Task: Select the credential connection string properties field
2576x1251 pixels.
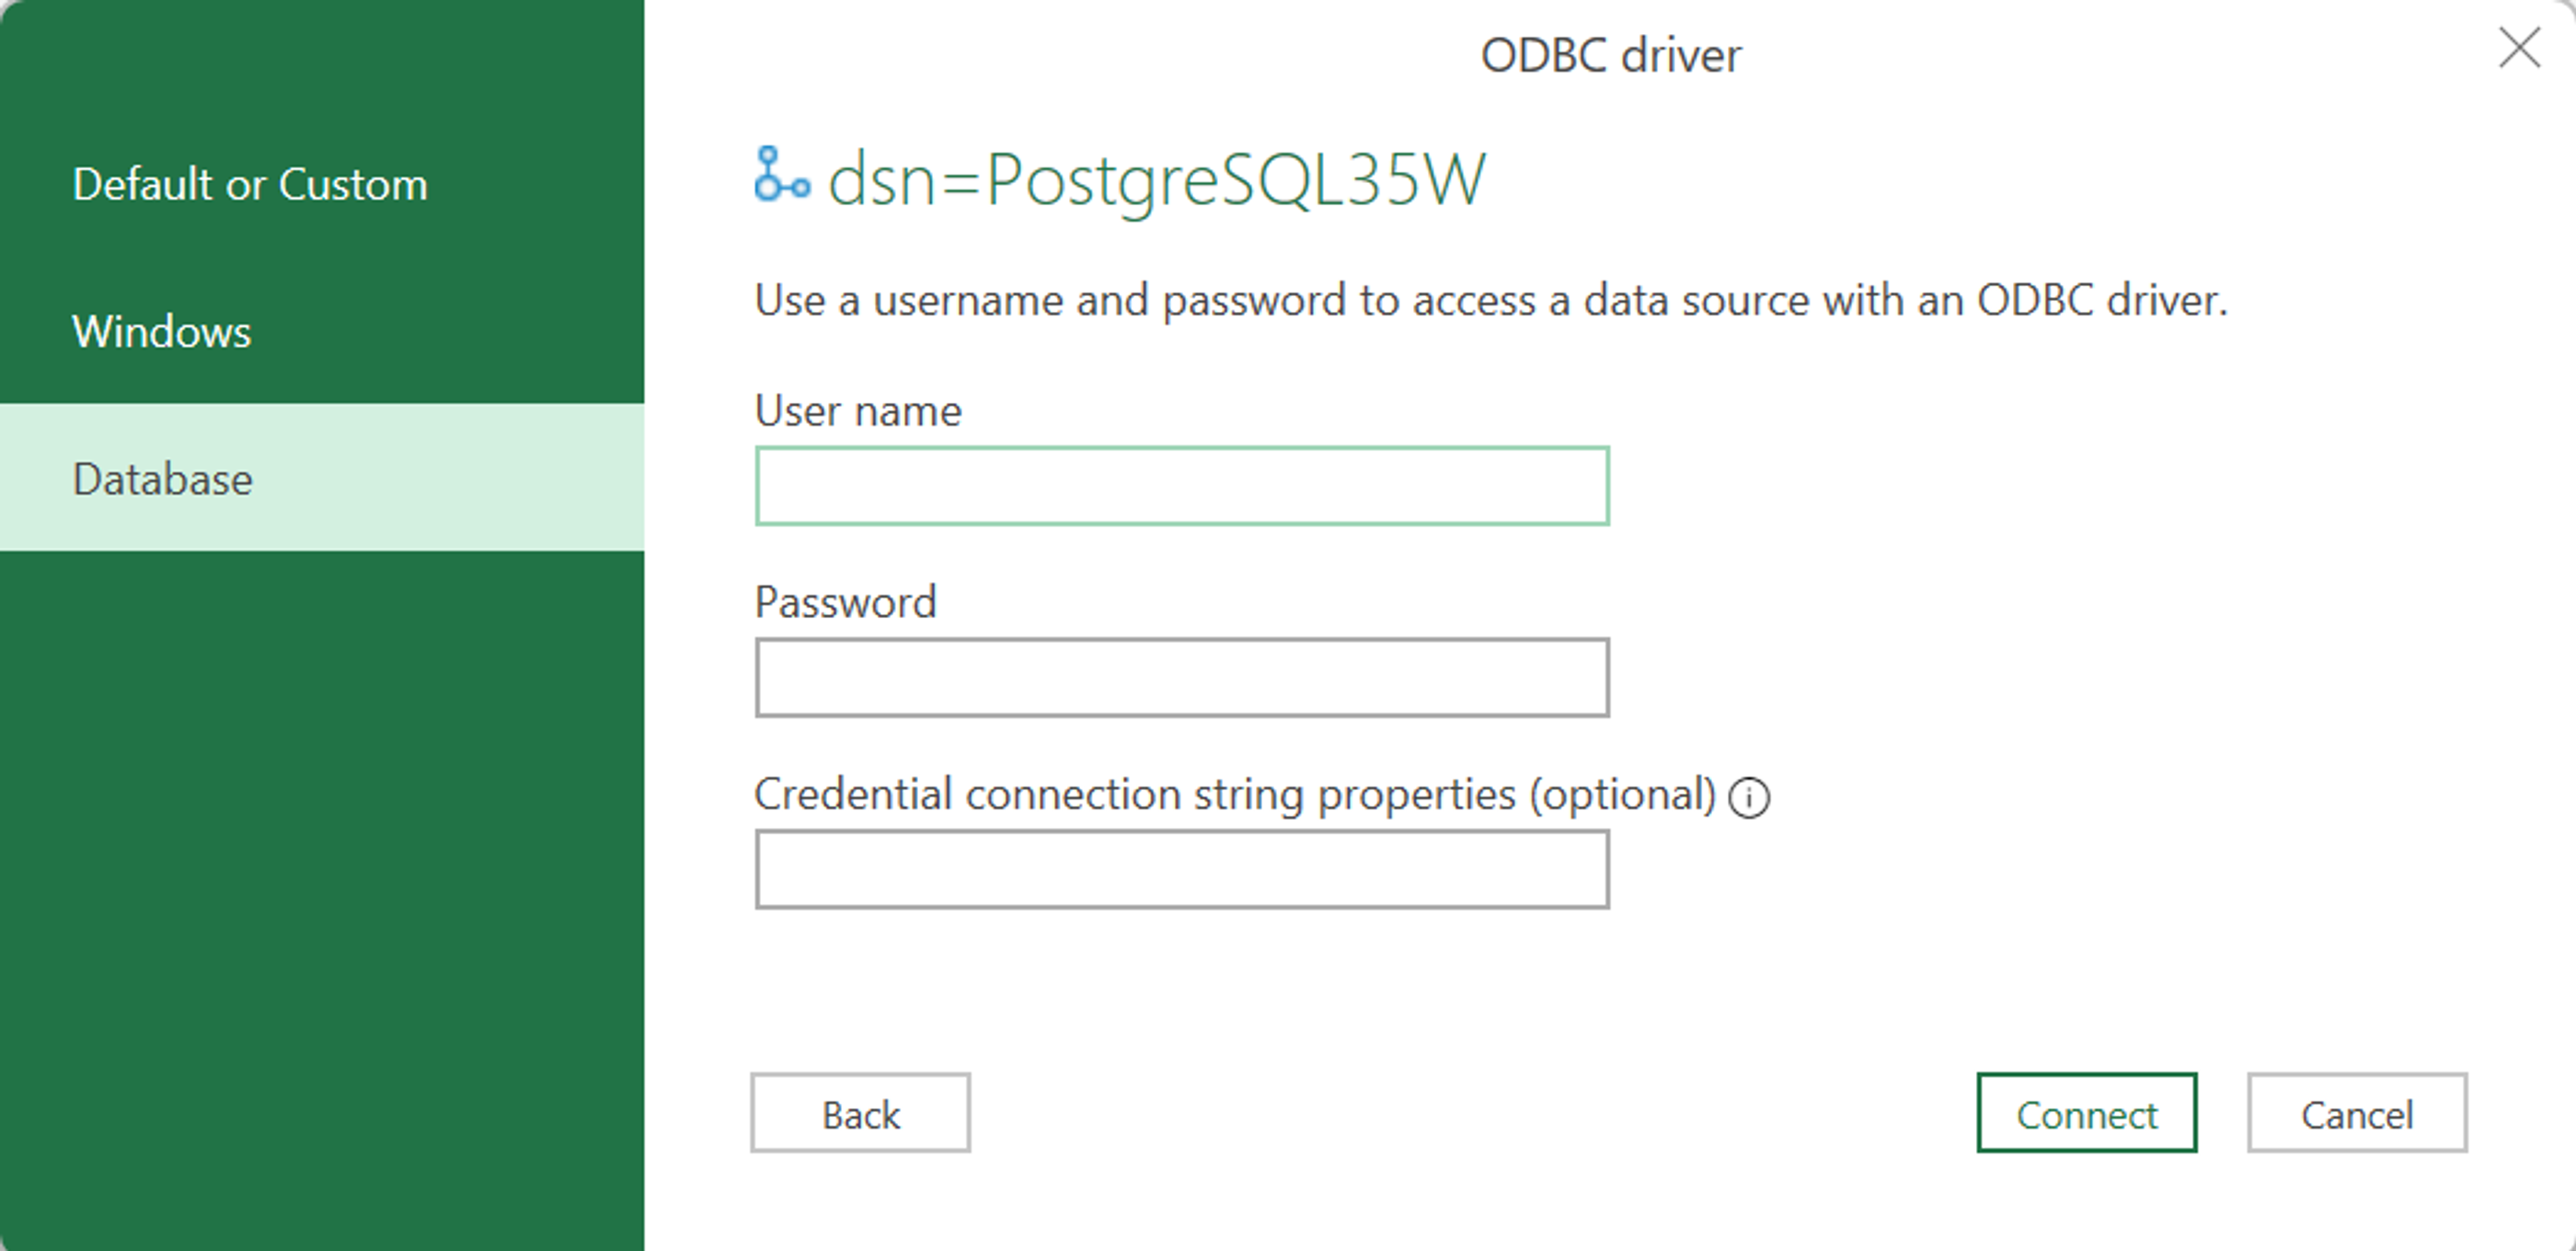Action: [1182, 868]
